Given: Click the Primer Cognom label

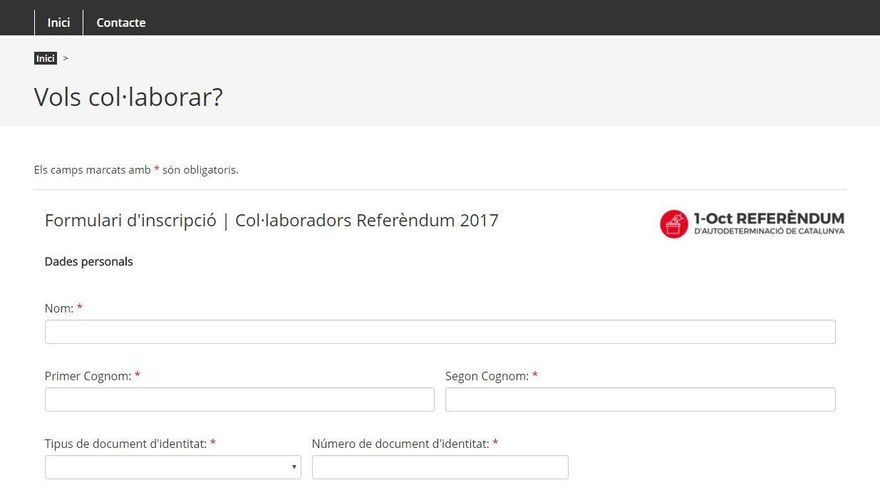Looking at the screenshot, I should coord(88,376).
